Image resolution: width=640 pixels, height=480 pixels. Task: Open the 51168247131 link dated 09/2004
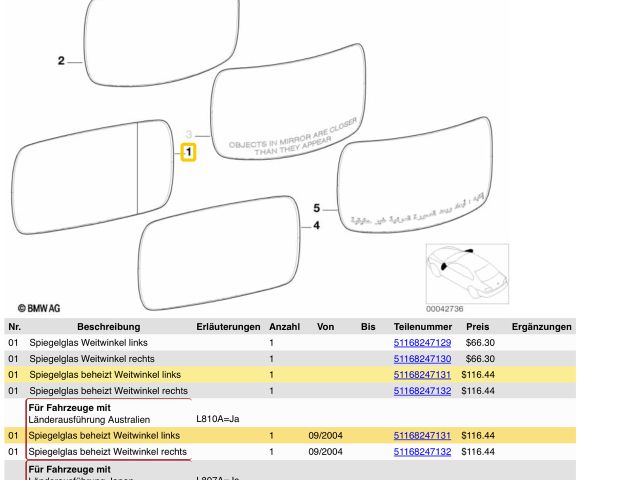[422, 436]
